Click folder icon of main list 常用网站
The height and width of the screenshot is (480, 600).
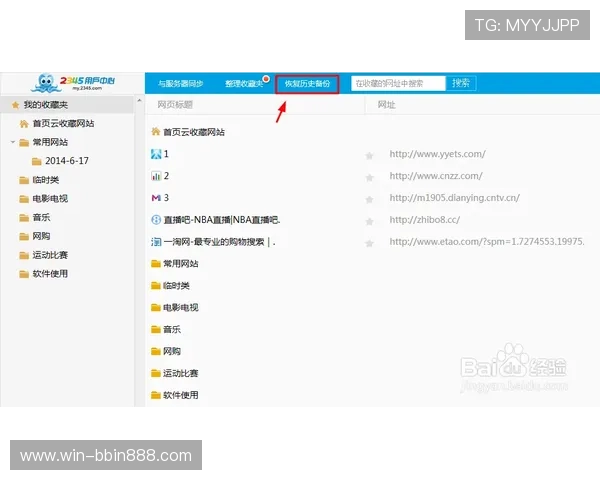point(156,264)
